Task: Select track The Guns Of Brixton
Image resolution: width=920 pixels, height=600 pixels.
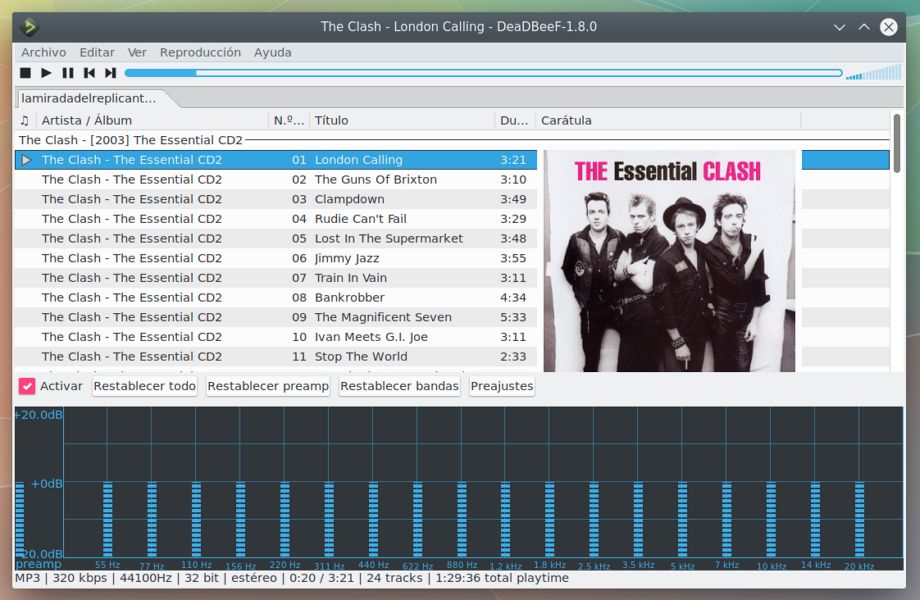Action: 276,179
